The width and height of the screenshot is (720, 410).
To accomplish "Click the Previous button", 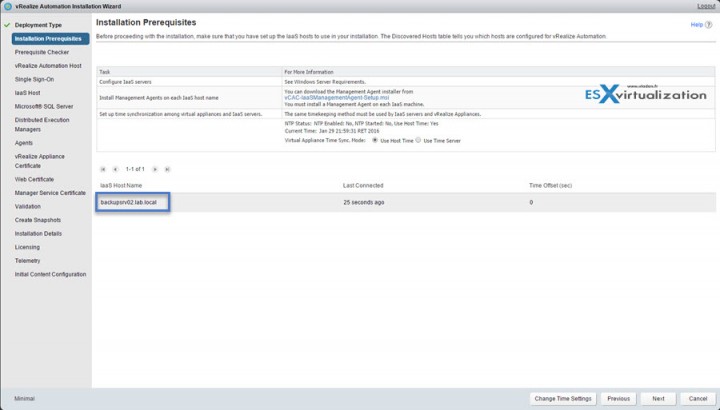I will (x=618, y=399).
